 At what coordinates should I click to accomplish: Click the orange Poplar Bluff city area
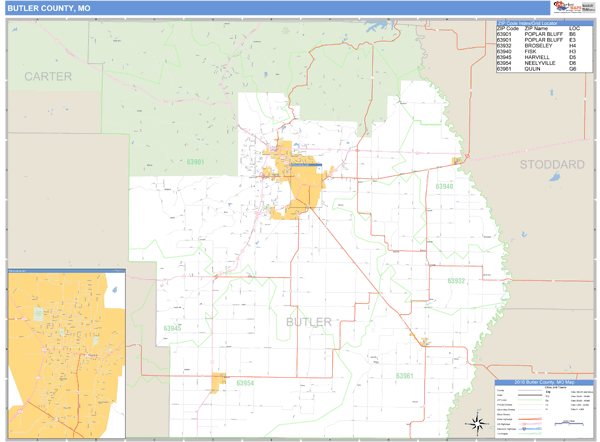302,190
